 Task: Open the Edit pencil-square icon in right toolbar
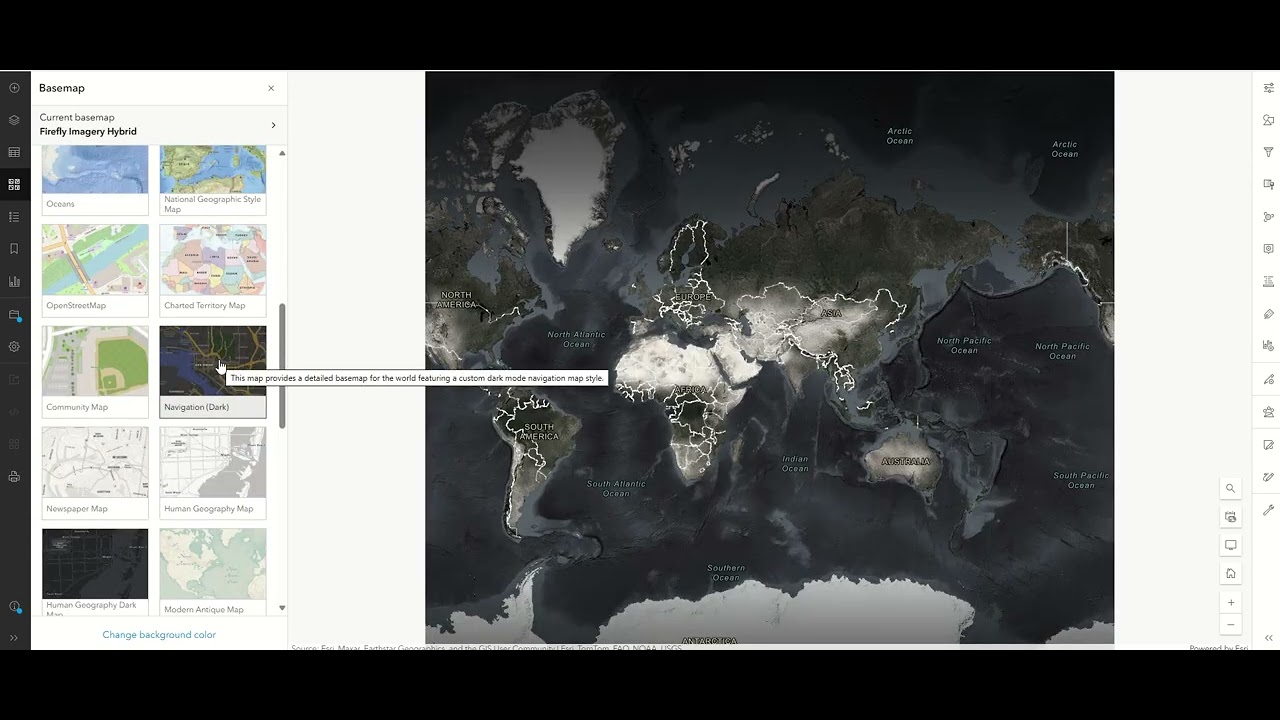(1269, 444)
